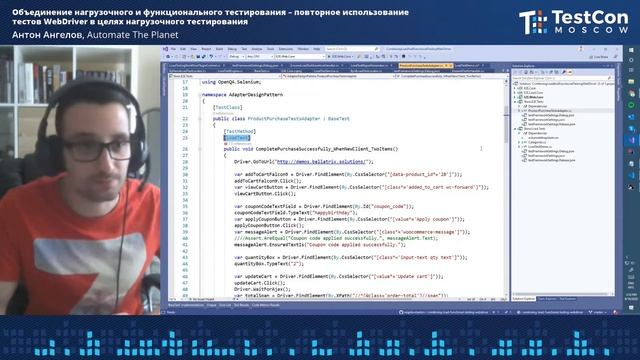Open the File menu in Visual Studio
Screen dimensions: 640x360
pos(173,49)
